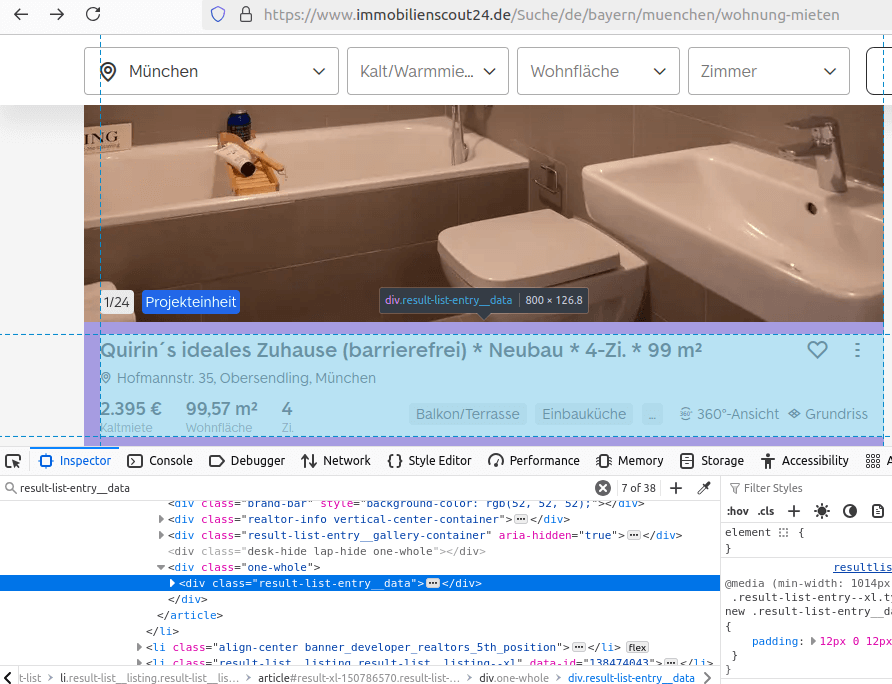The height and width of the screenshot is (684, 892).
Task: Expand the result-list-entry__data div node
Action: point(172,583)
